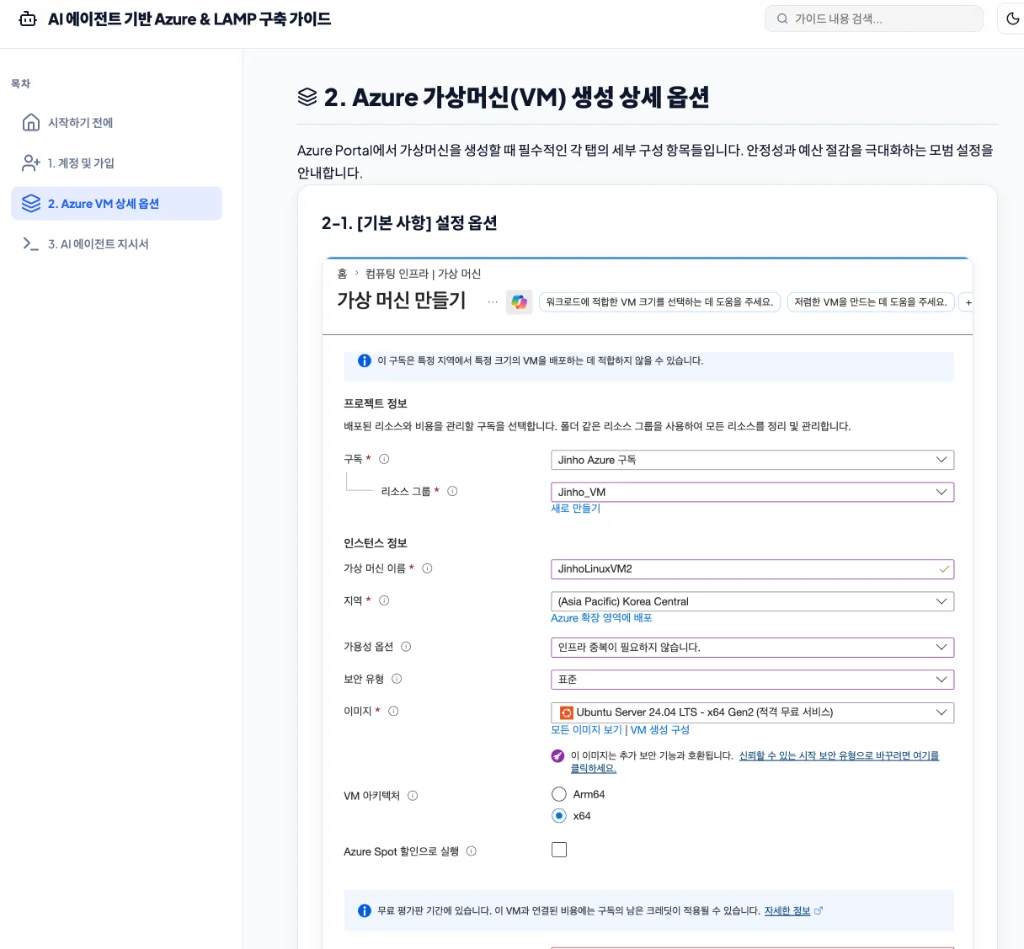The width and height of the screenshot is (1024, 949).
Task: Click the Copilot icon next to 가상 머신 만들기
Action: [x=519, y=302]
